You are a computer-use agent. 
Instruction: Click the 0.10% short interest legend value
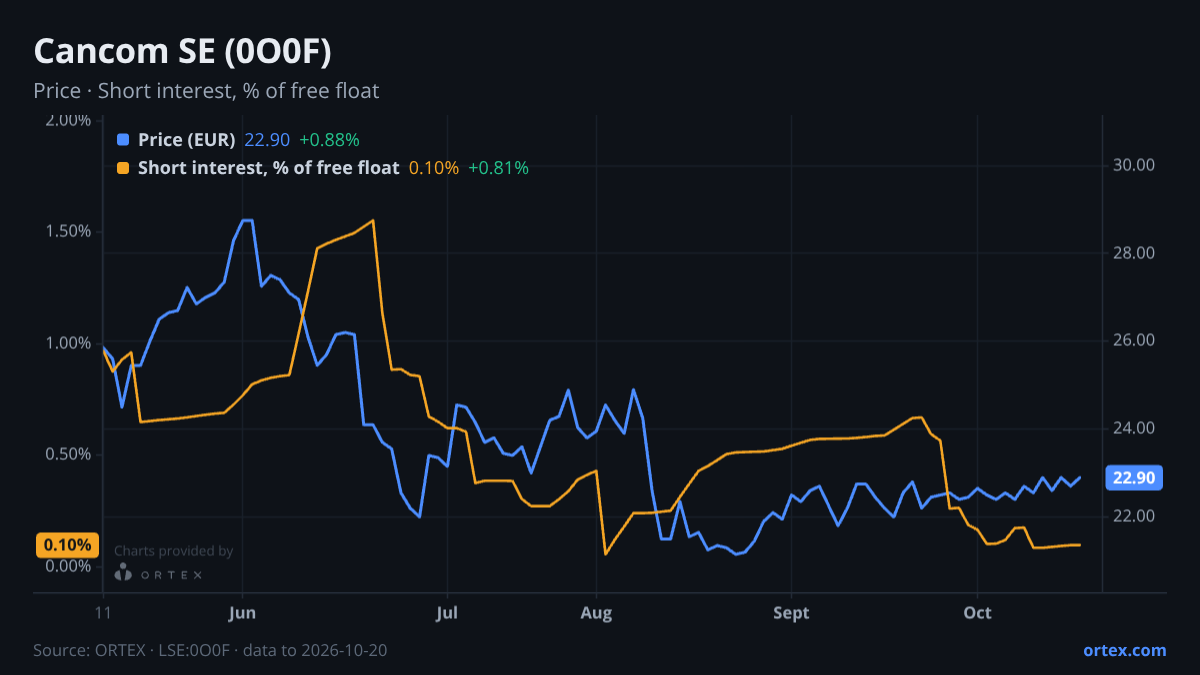tap(434, 168)
